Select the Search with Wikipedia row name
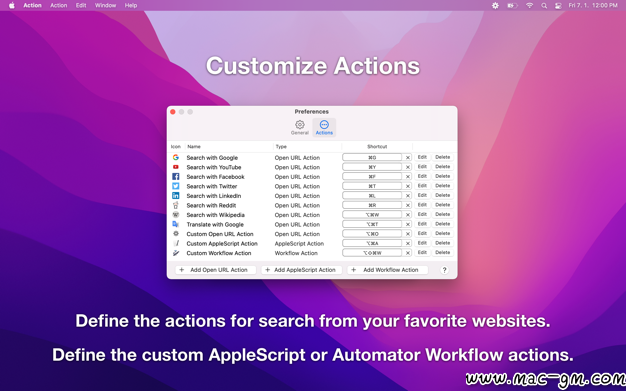Image resolution: width=626 pixels, height=391 pixels. tap(216, 215)
